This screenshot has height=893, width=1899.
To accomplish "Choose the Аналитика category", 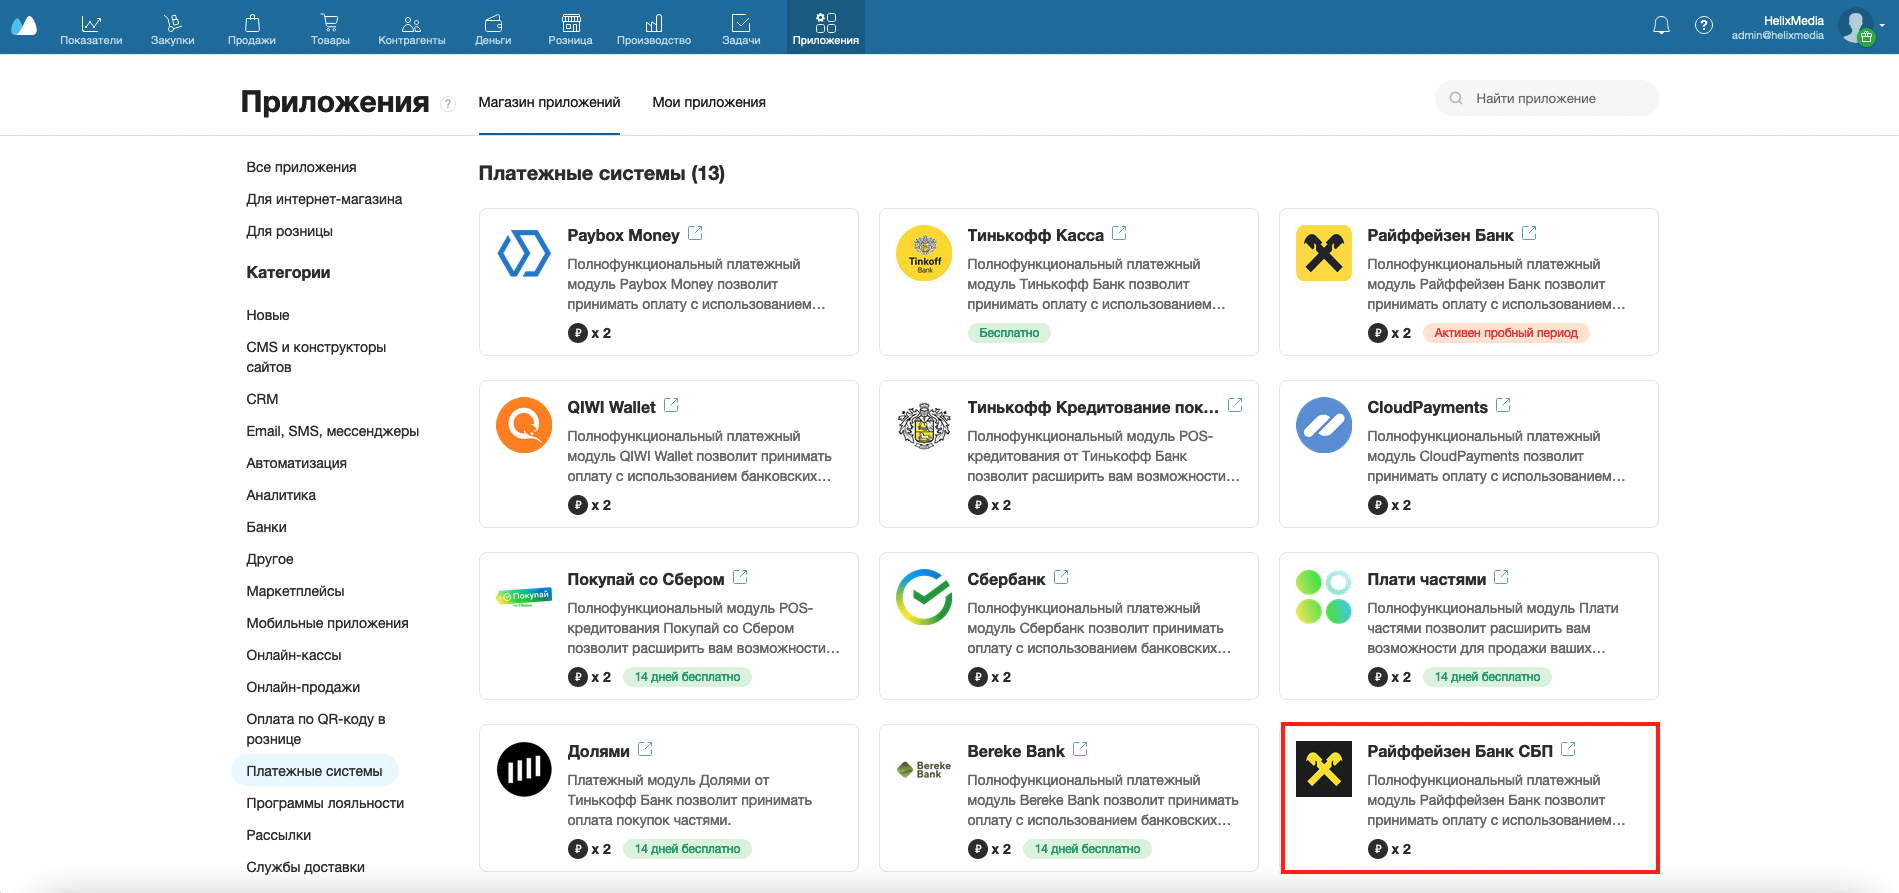I will [281, 495].
